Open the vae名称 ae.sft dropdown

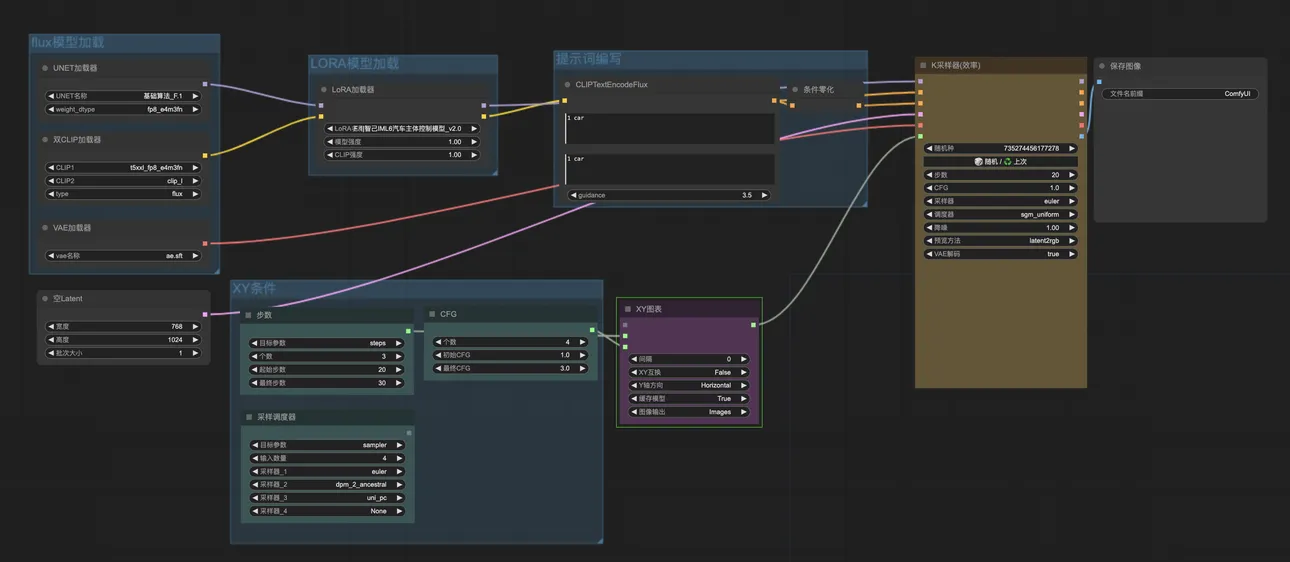(x=124, y=256)
